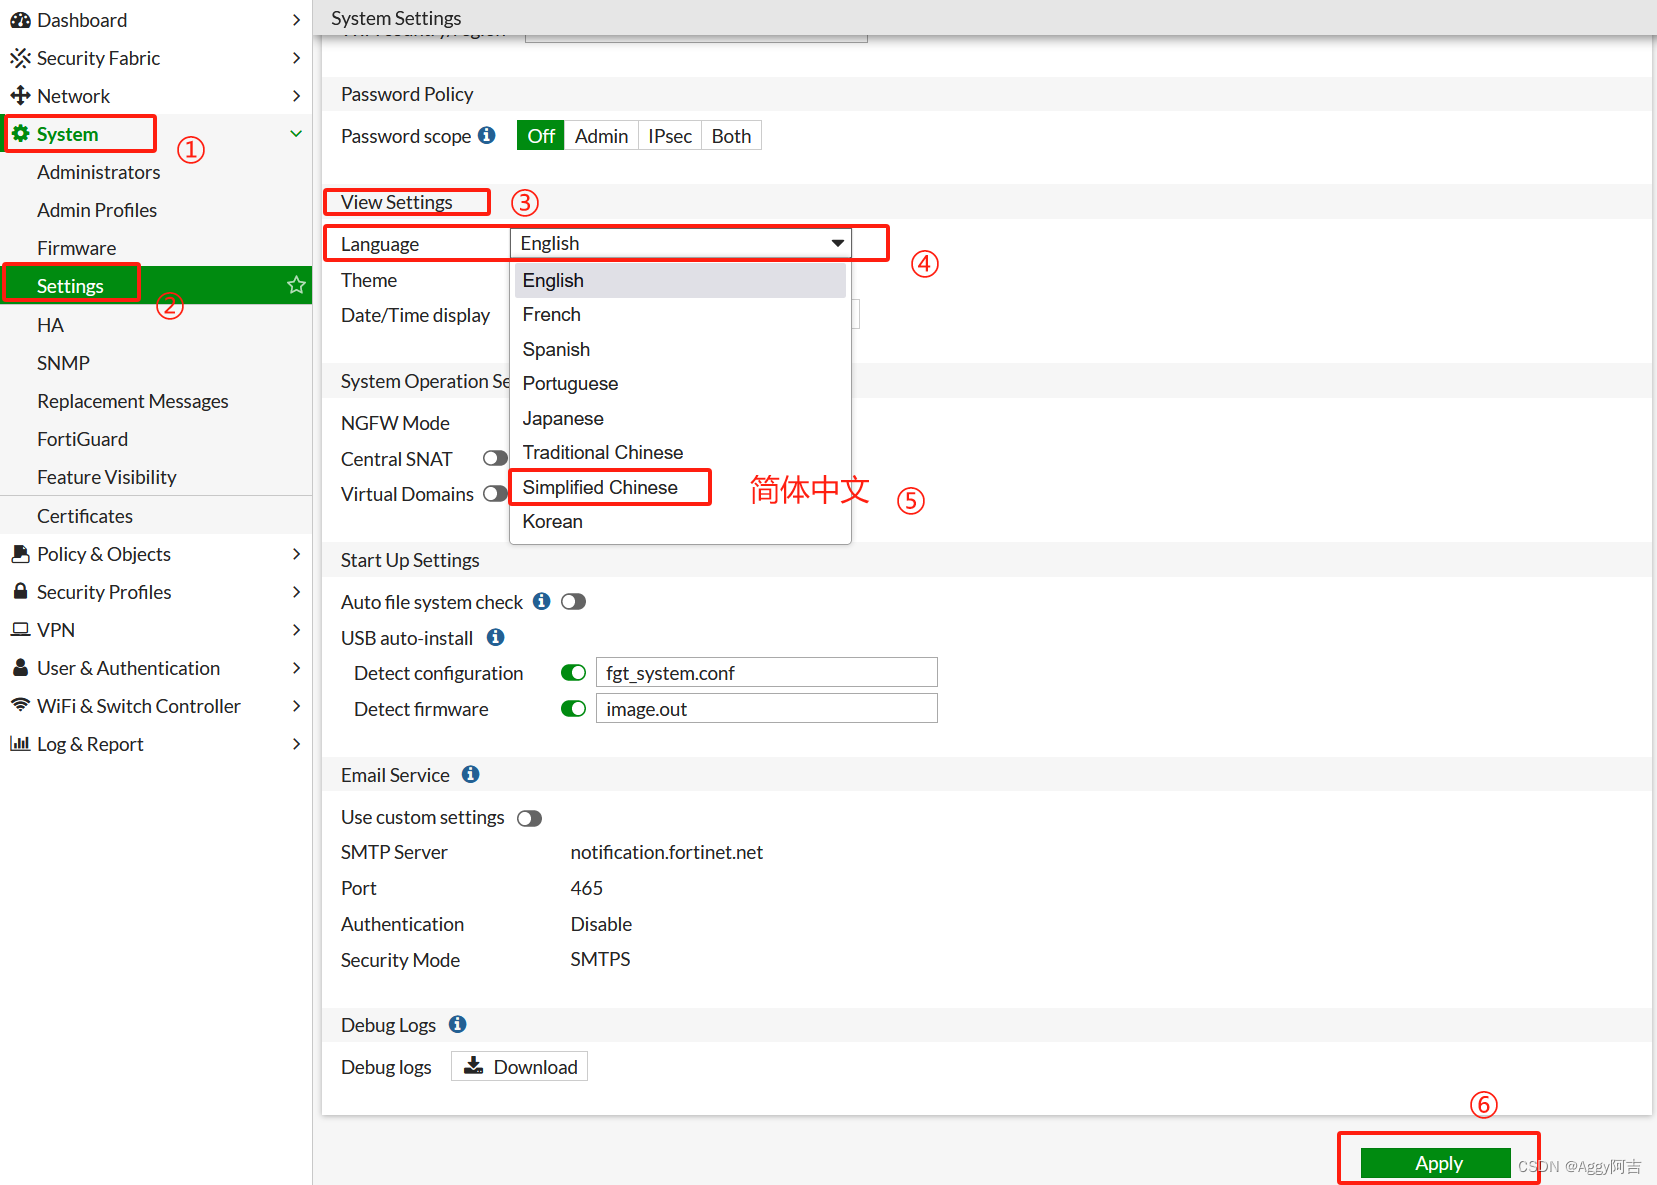Click the Password scope info icon
Image resolution: width=1657 pixels, height=1185 pixels.
pos(487,135)
